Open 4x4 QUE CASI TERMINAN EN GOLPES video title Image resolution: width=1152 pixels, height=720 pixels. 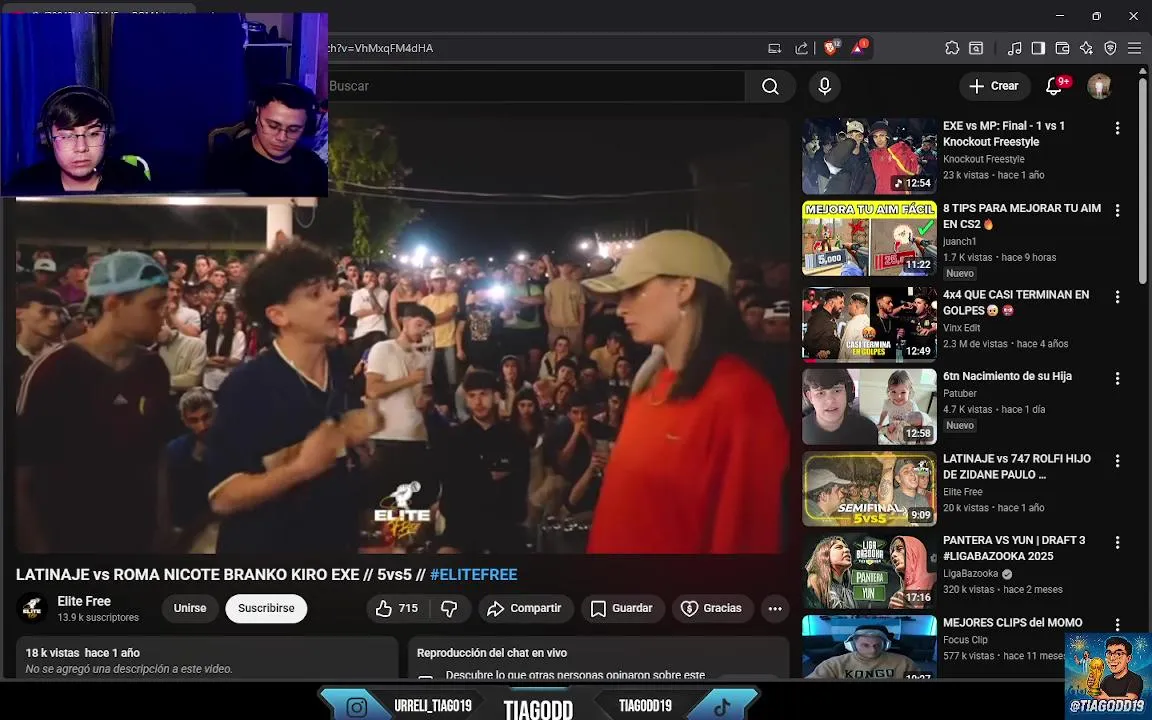click(1016, 302)
